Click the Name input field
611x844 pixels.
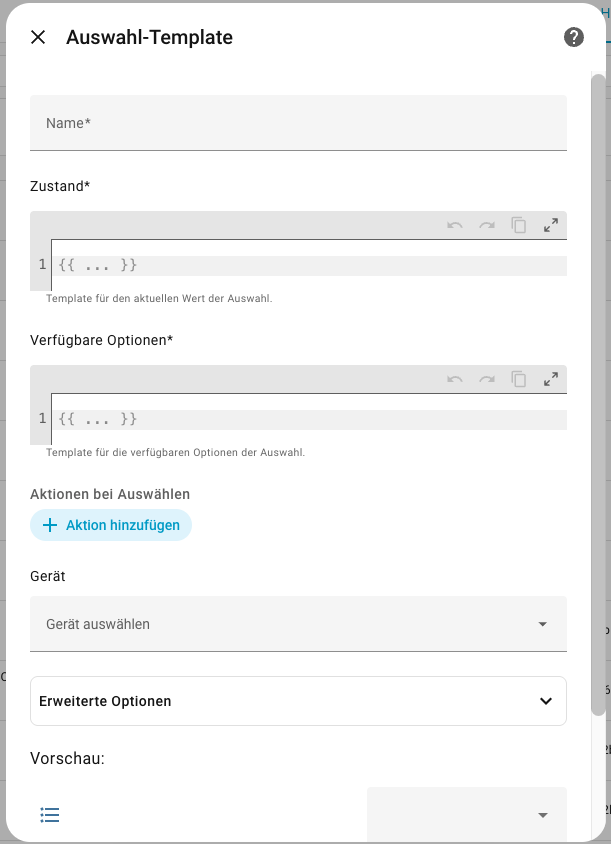pyautogui.click(x=298, y=123)
